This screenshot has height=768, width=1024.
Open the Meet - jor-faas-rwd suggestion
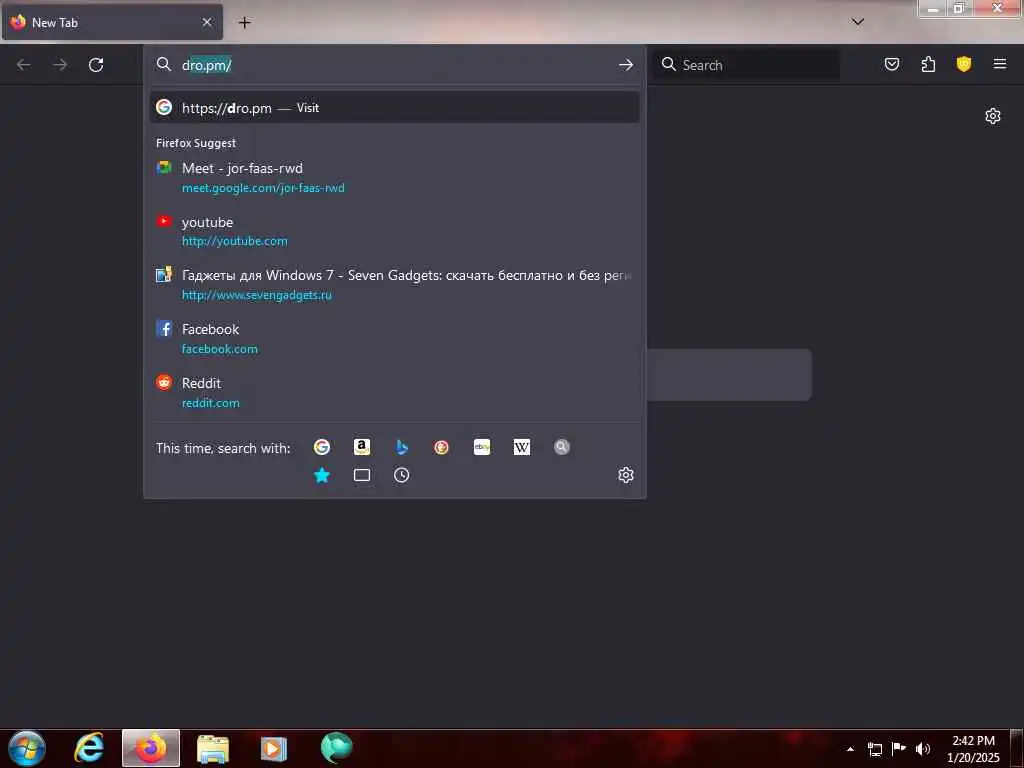click(x=394, y=178)
